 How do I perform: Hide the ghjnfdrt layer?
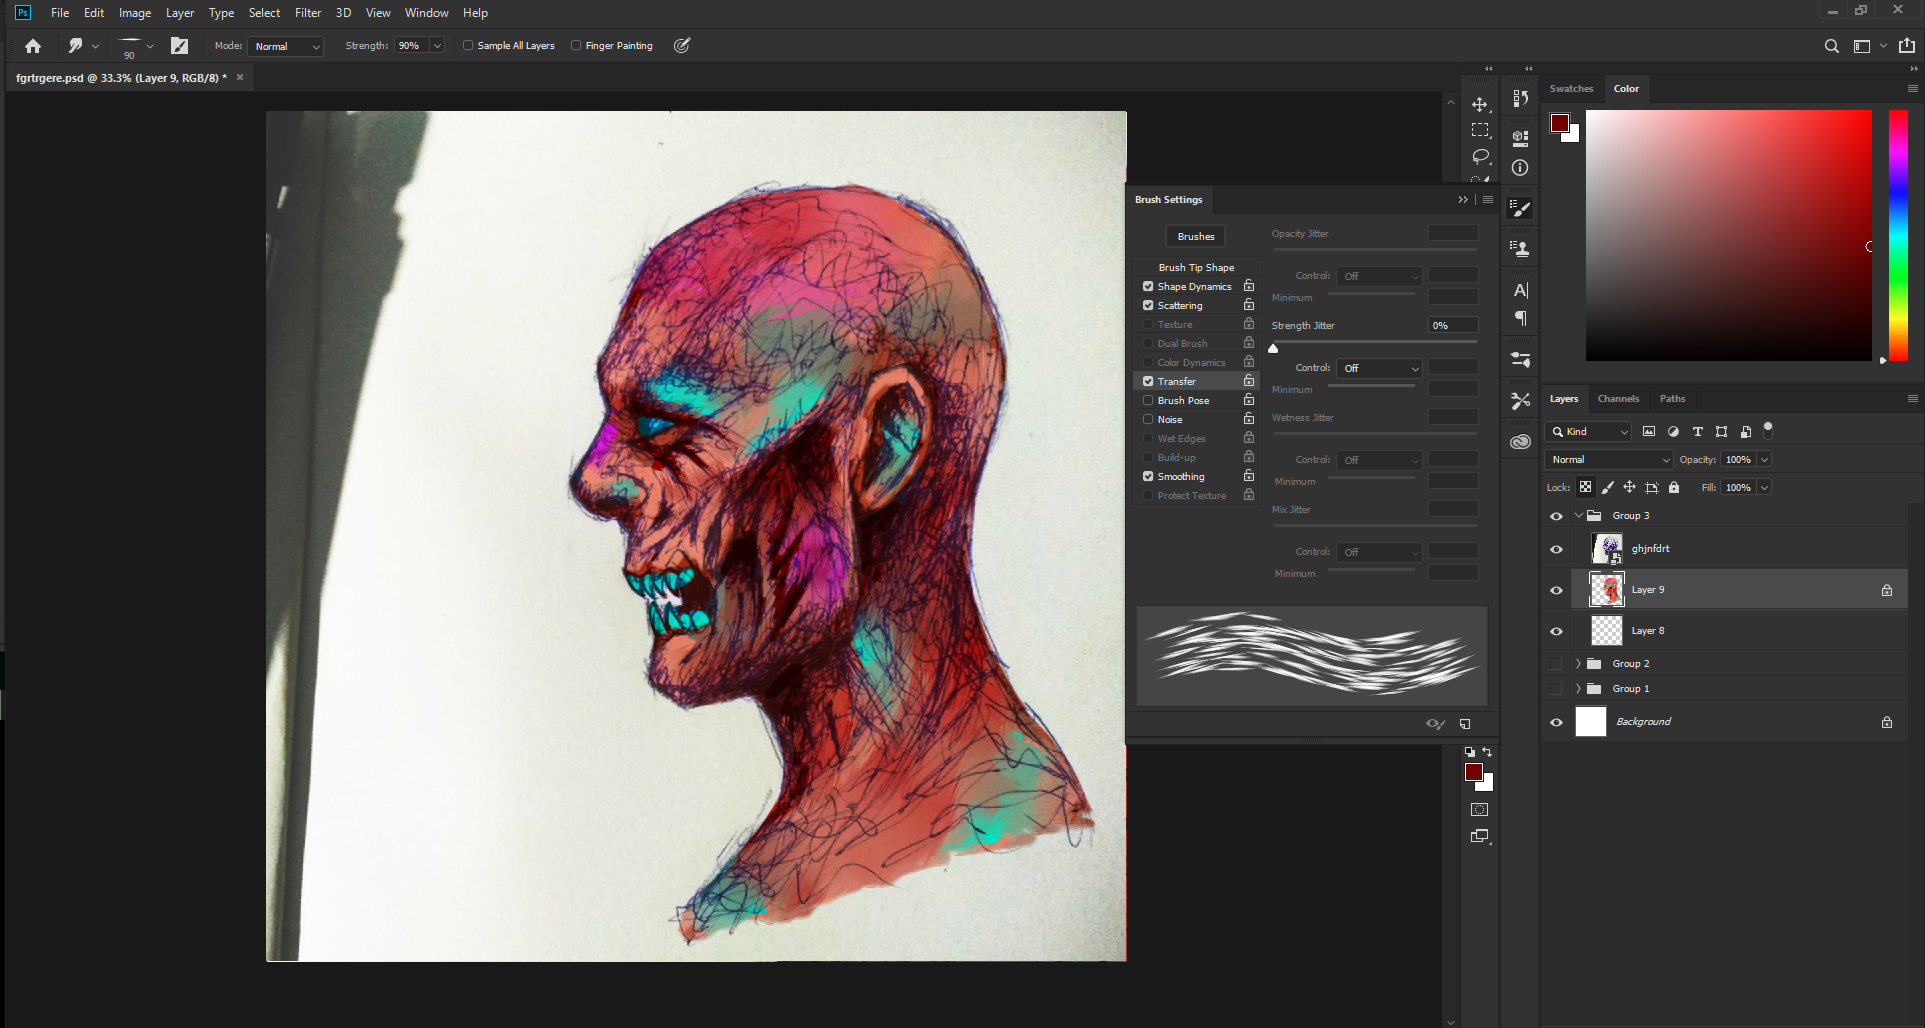click(x=1556, y=550)
